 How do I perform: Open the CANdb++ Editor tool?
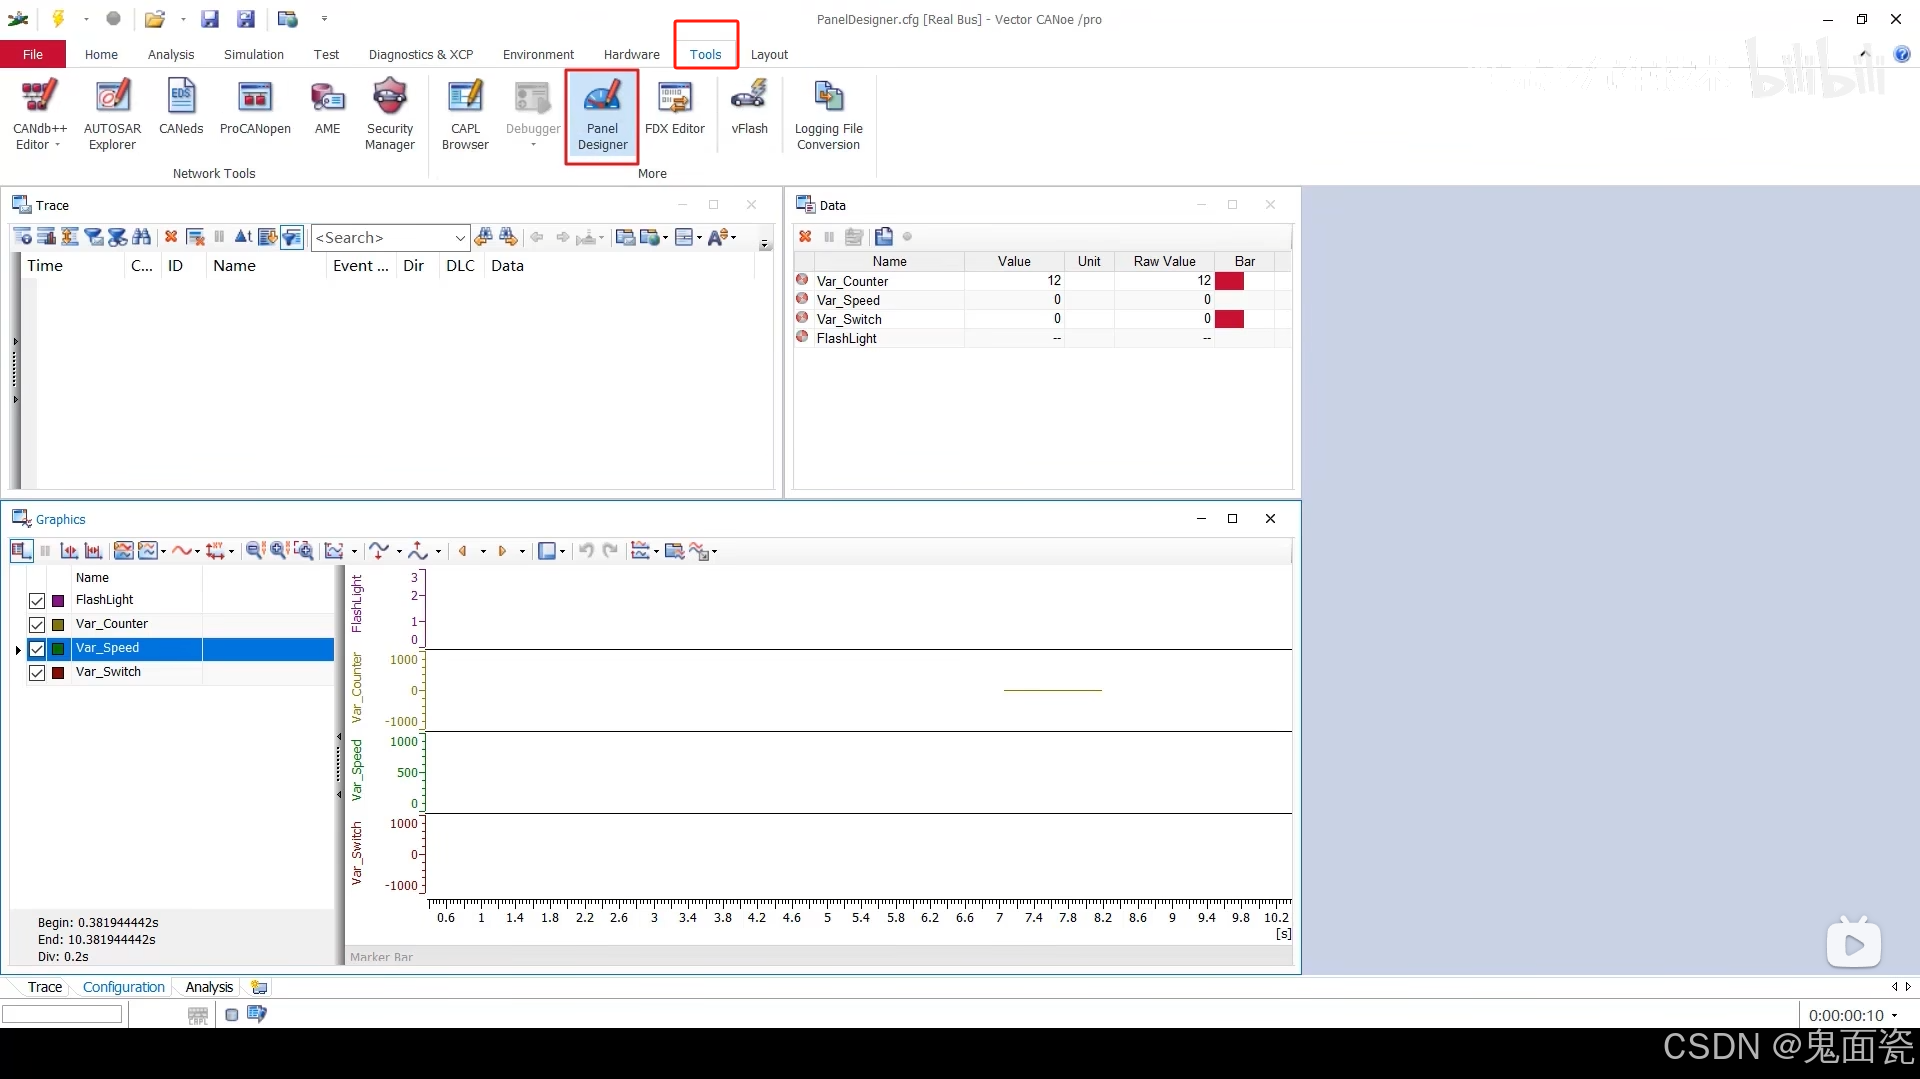(x=40, y=115)
